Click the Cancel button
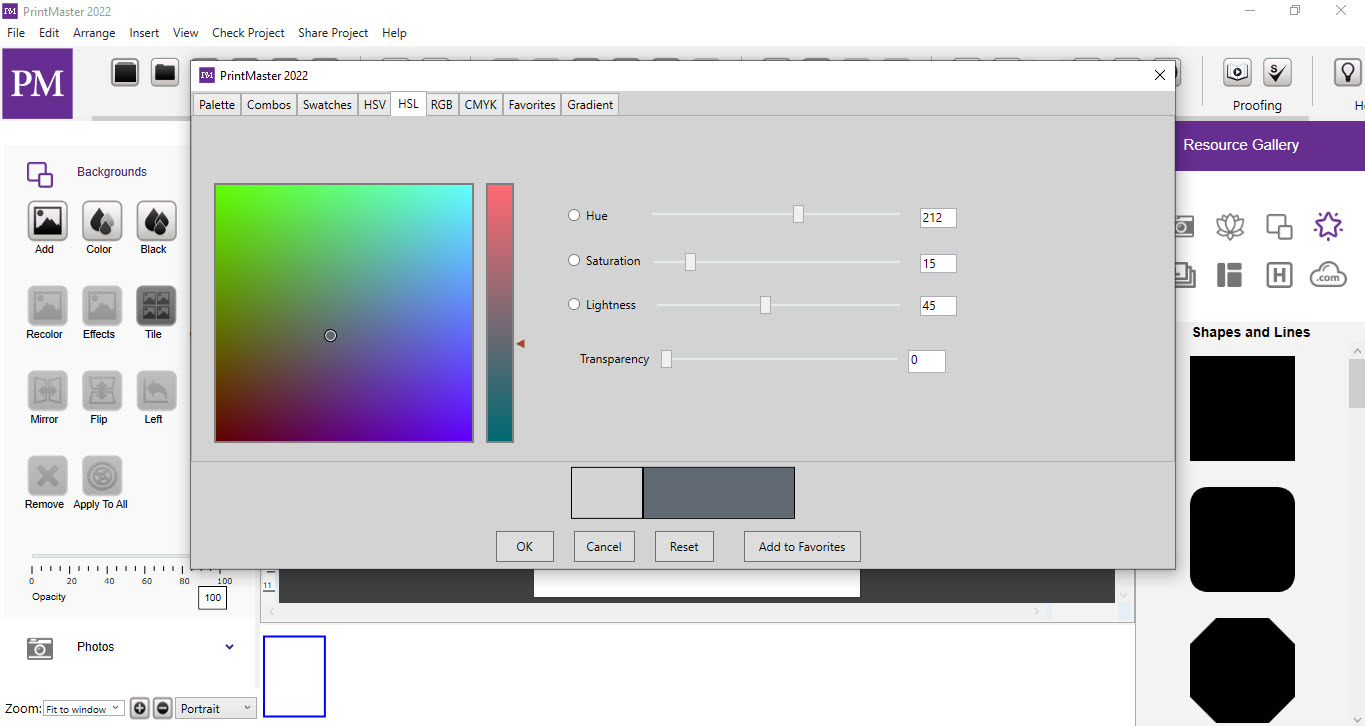This screenshot has height=726, width=1365. pos(604,546)
